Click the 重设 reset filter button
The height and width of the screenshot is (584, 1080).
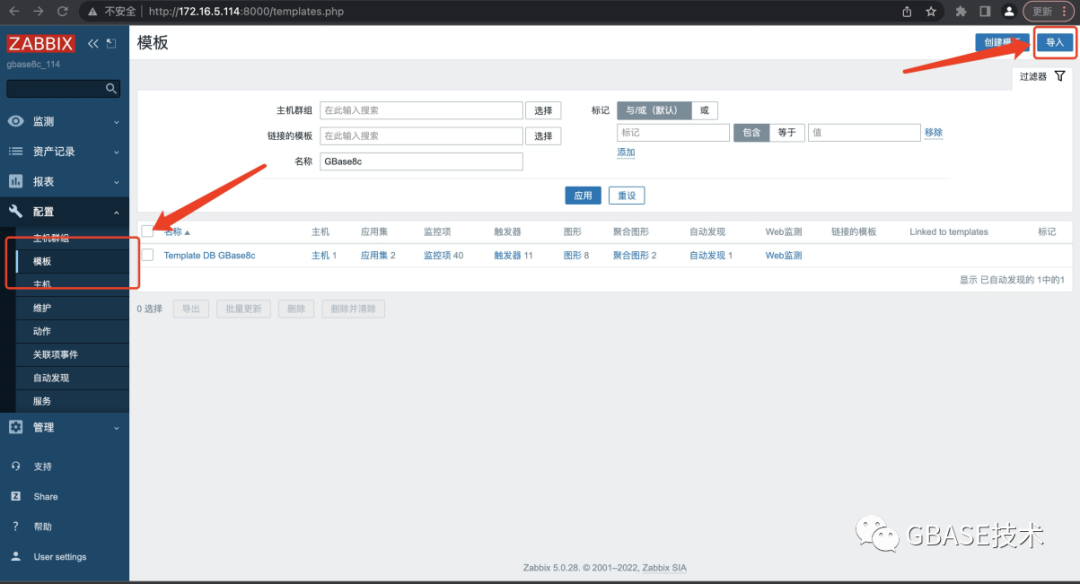tap(627, 196)
